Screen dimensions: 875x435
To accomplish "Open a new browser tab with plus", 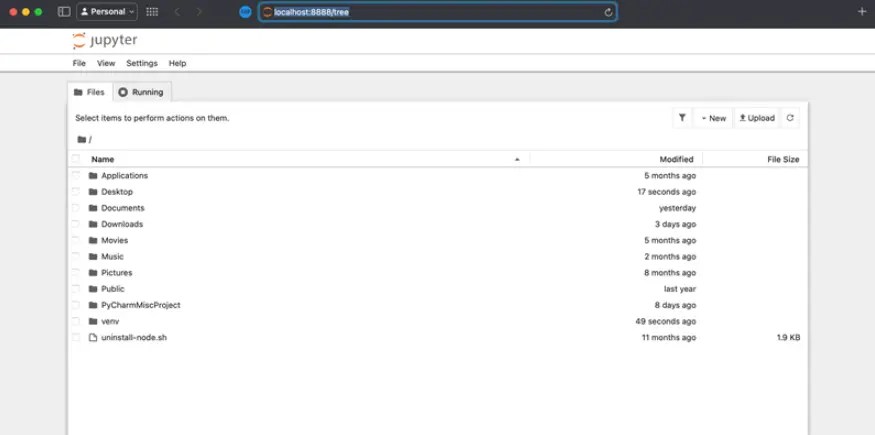I will (862, 12).
